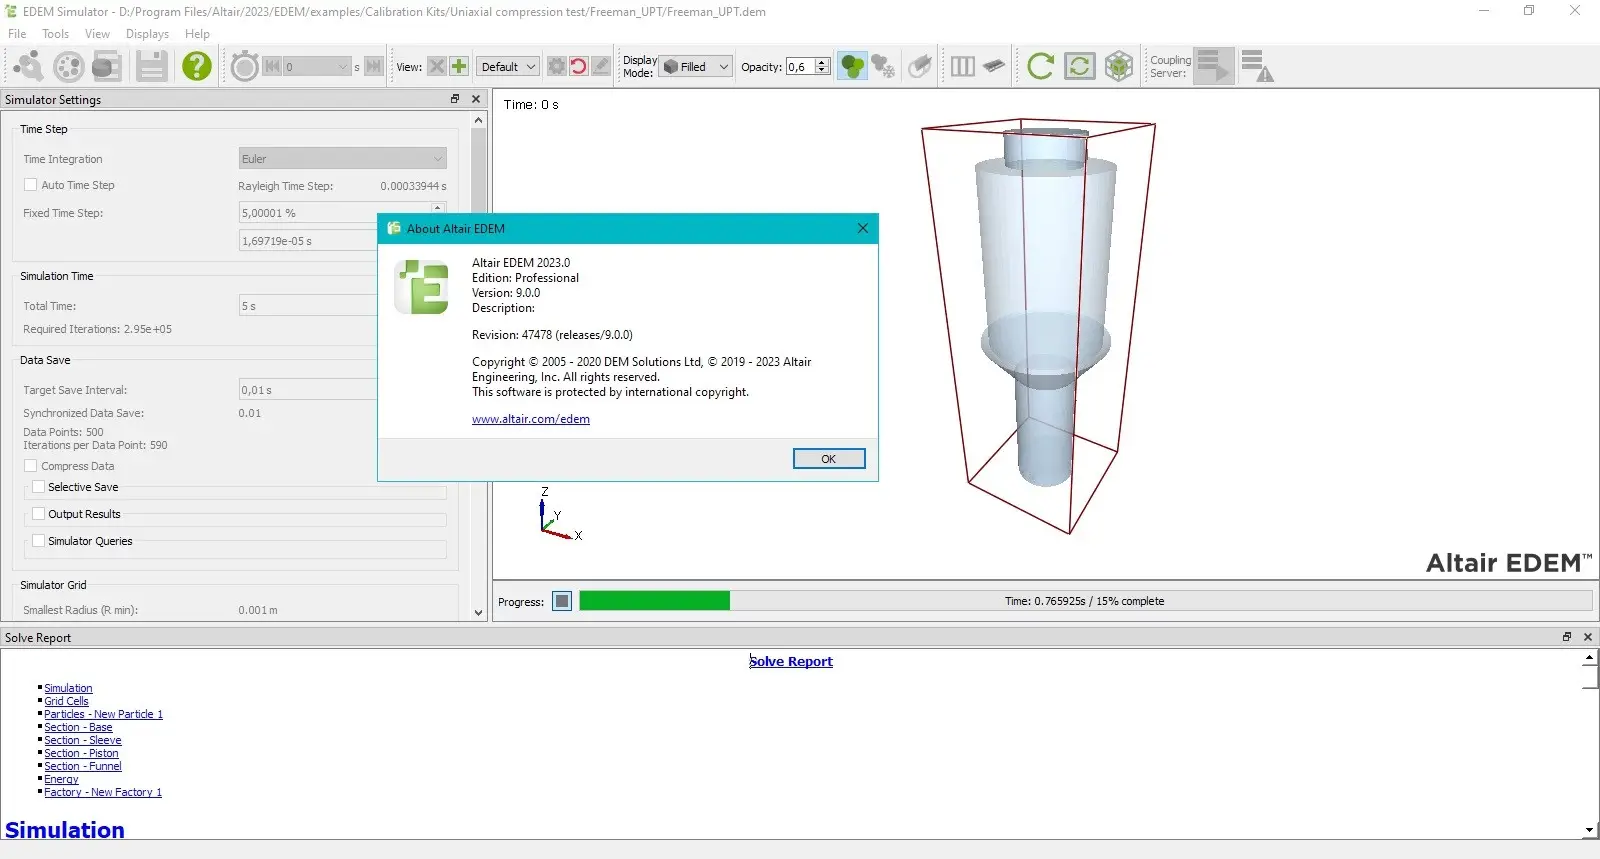Enable the Selective Save checkbox
Image resolution: width=1600 pixels, height=859 pixels.
[x=38, y=487]
